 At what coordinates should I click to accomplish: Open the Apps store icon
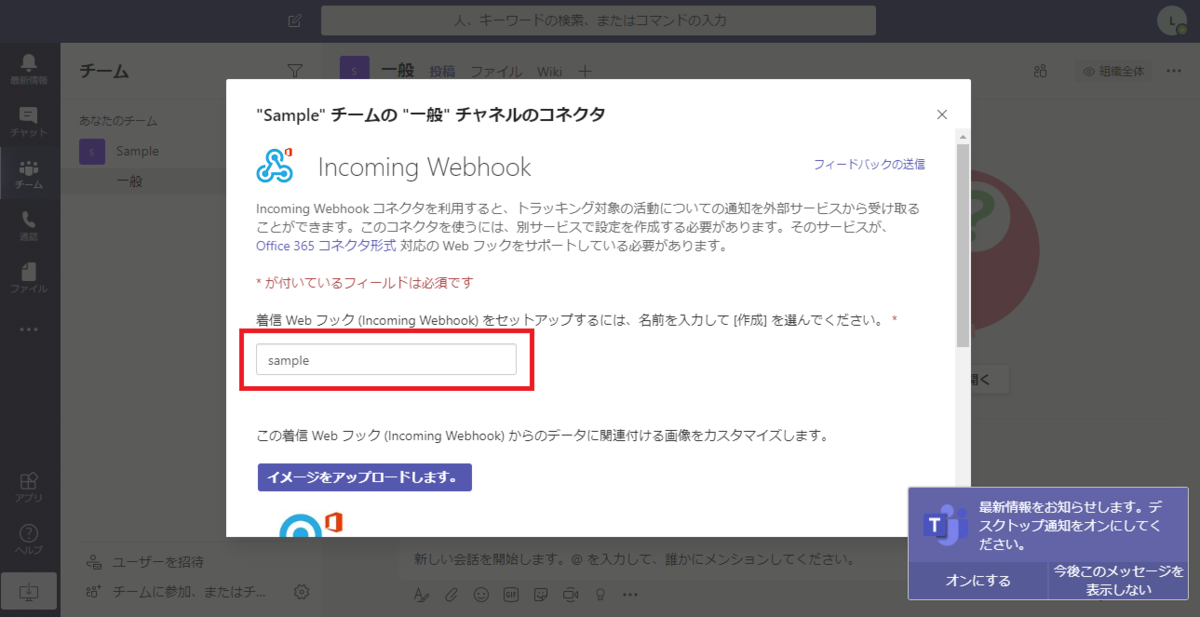click(29, 486)
